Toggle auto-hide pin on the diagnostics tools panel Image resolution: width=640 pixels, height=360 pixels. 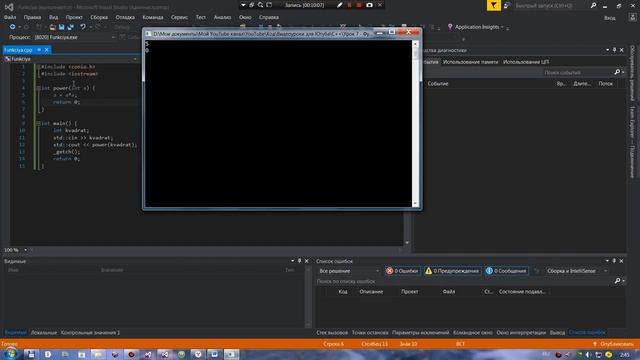(x=614, y=50)
